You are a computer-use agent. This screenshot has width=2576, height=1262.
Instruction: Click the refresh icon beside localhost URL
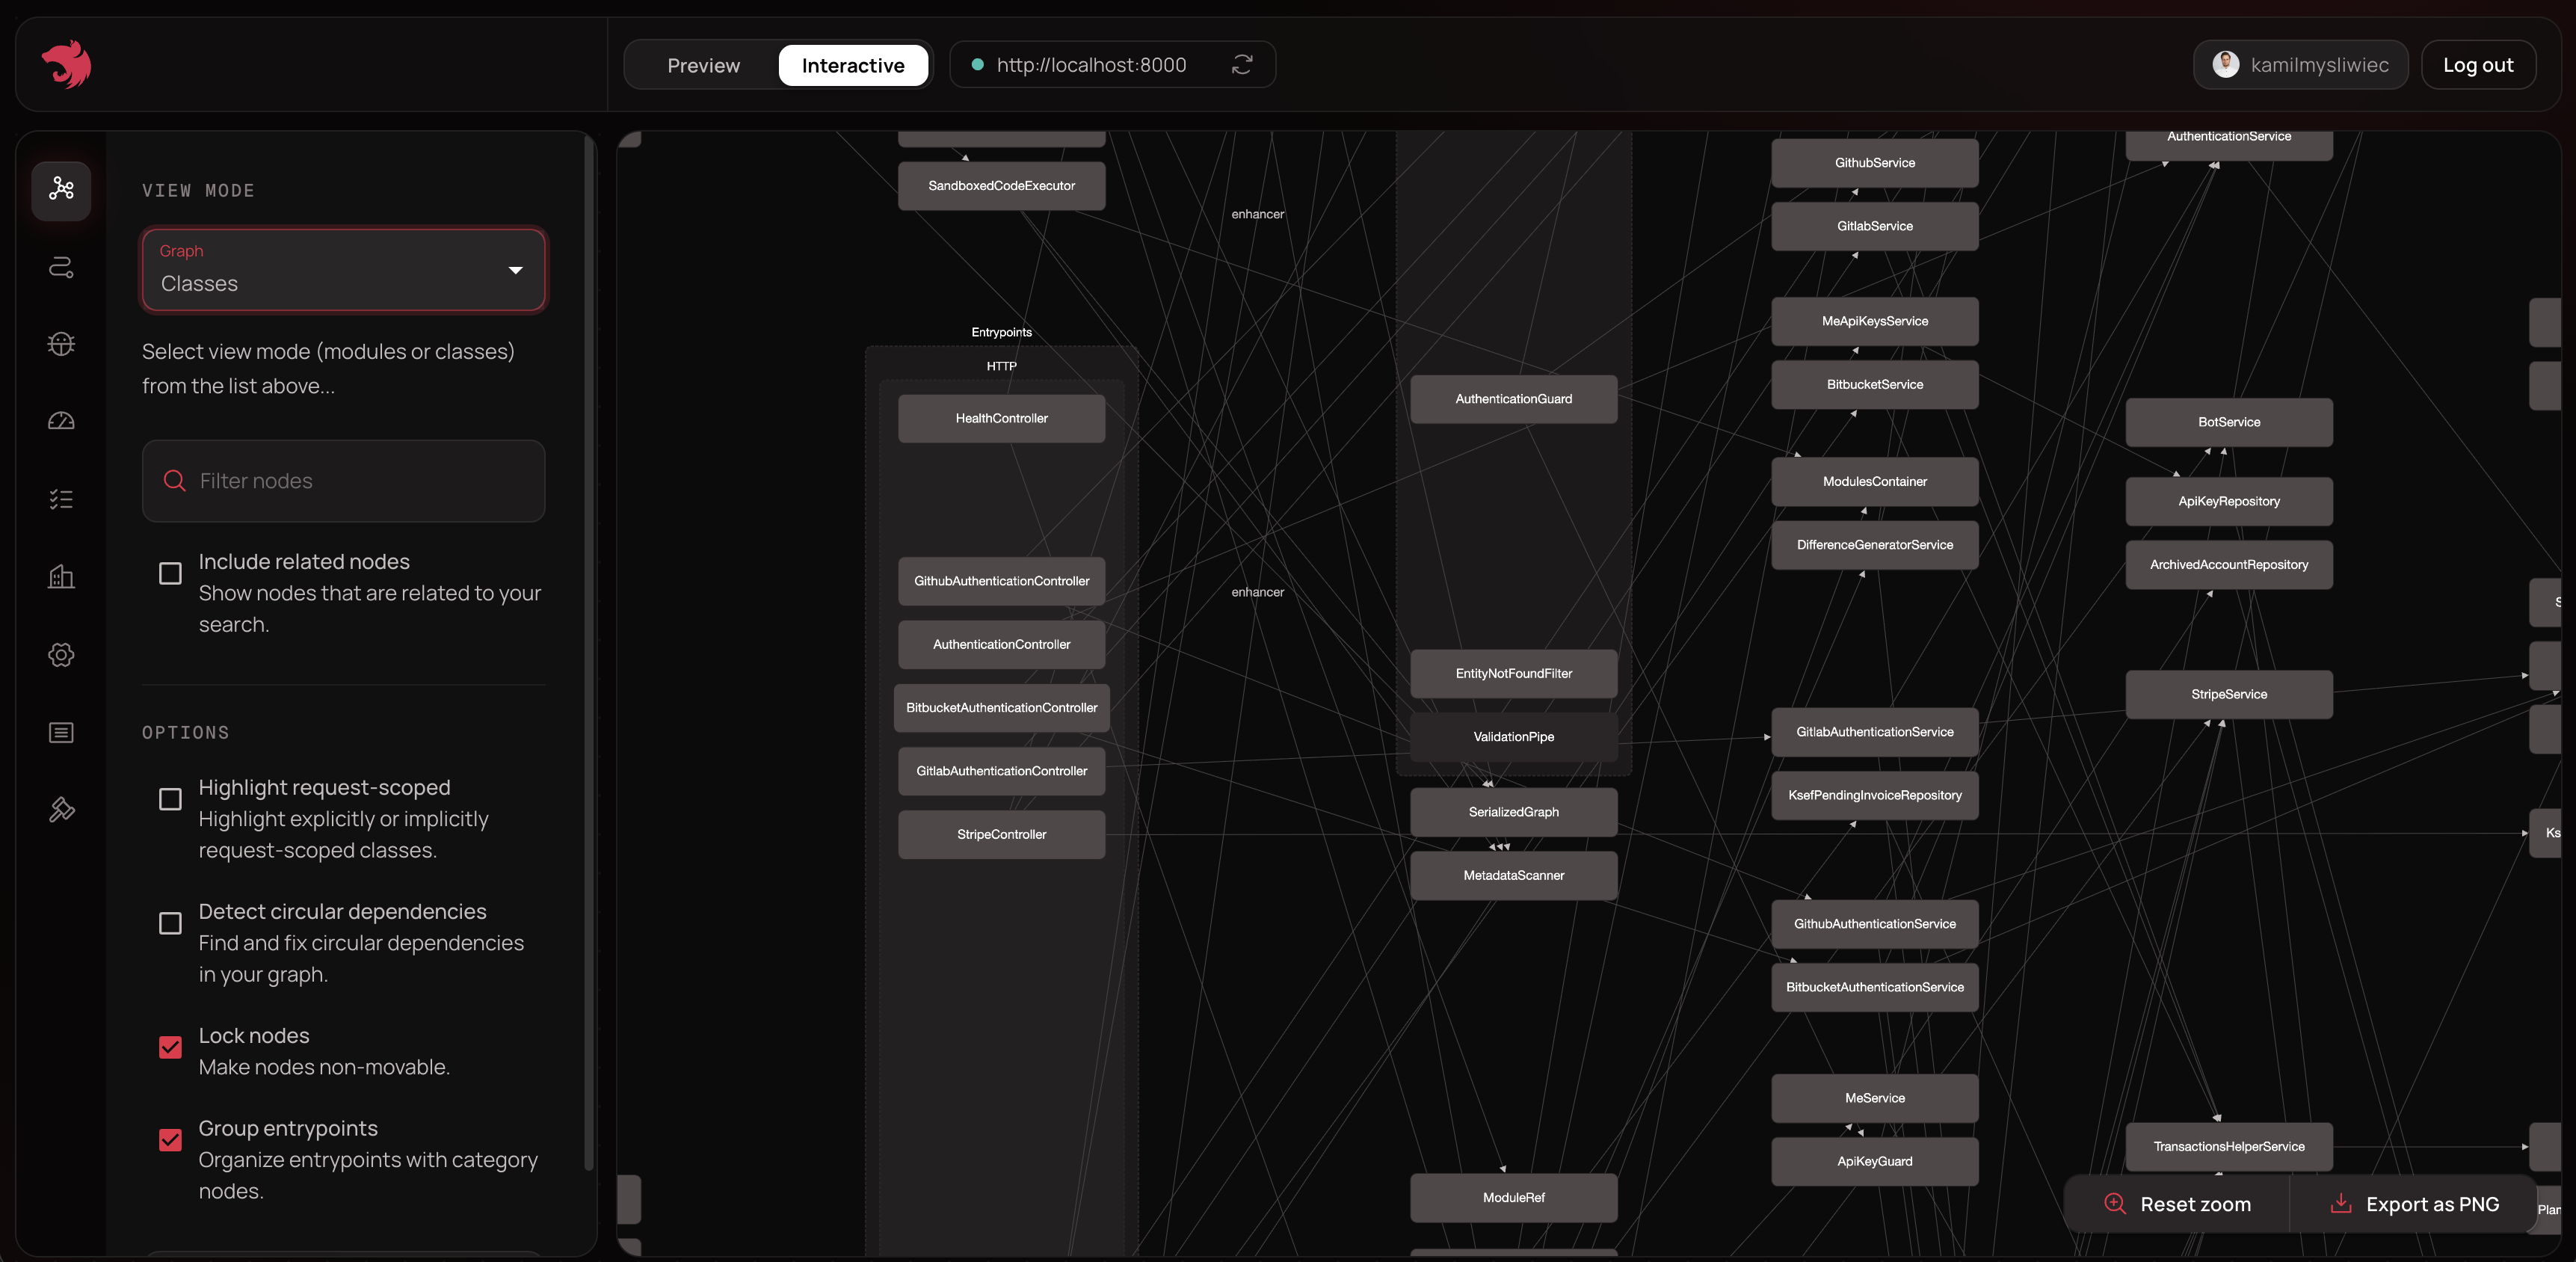click(1242, 65)
